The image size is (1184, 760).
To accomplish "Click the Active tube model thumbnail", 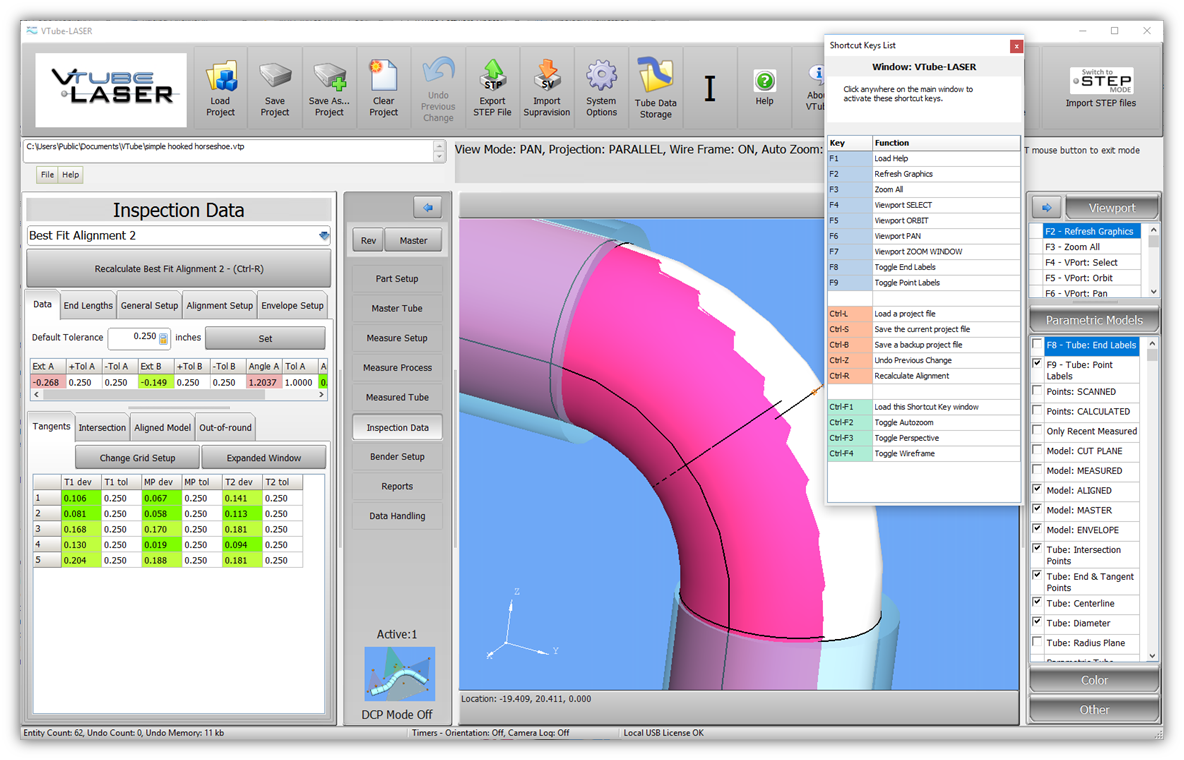I will (x=399, y=673).
